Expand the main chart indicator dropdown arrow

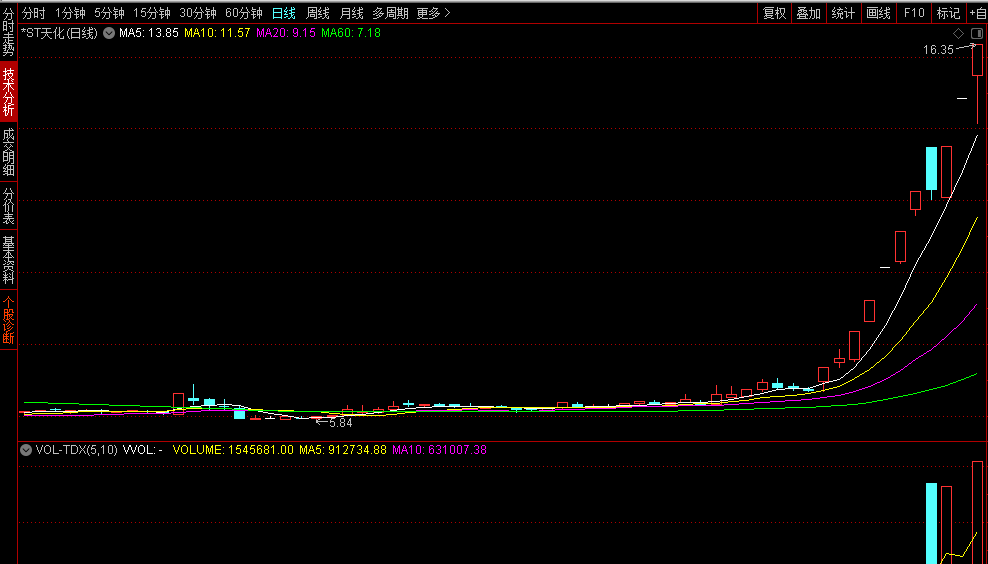coord(109,33)
